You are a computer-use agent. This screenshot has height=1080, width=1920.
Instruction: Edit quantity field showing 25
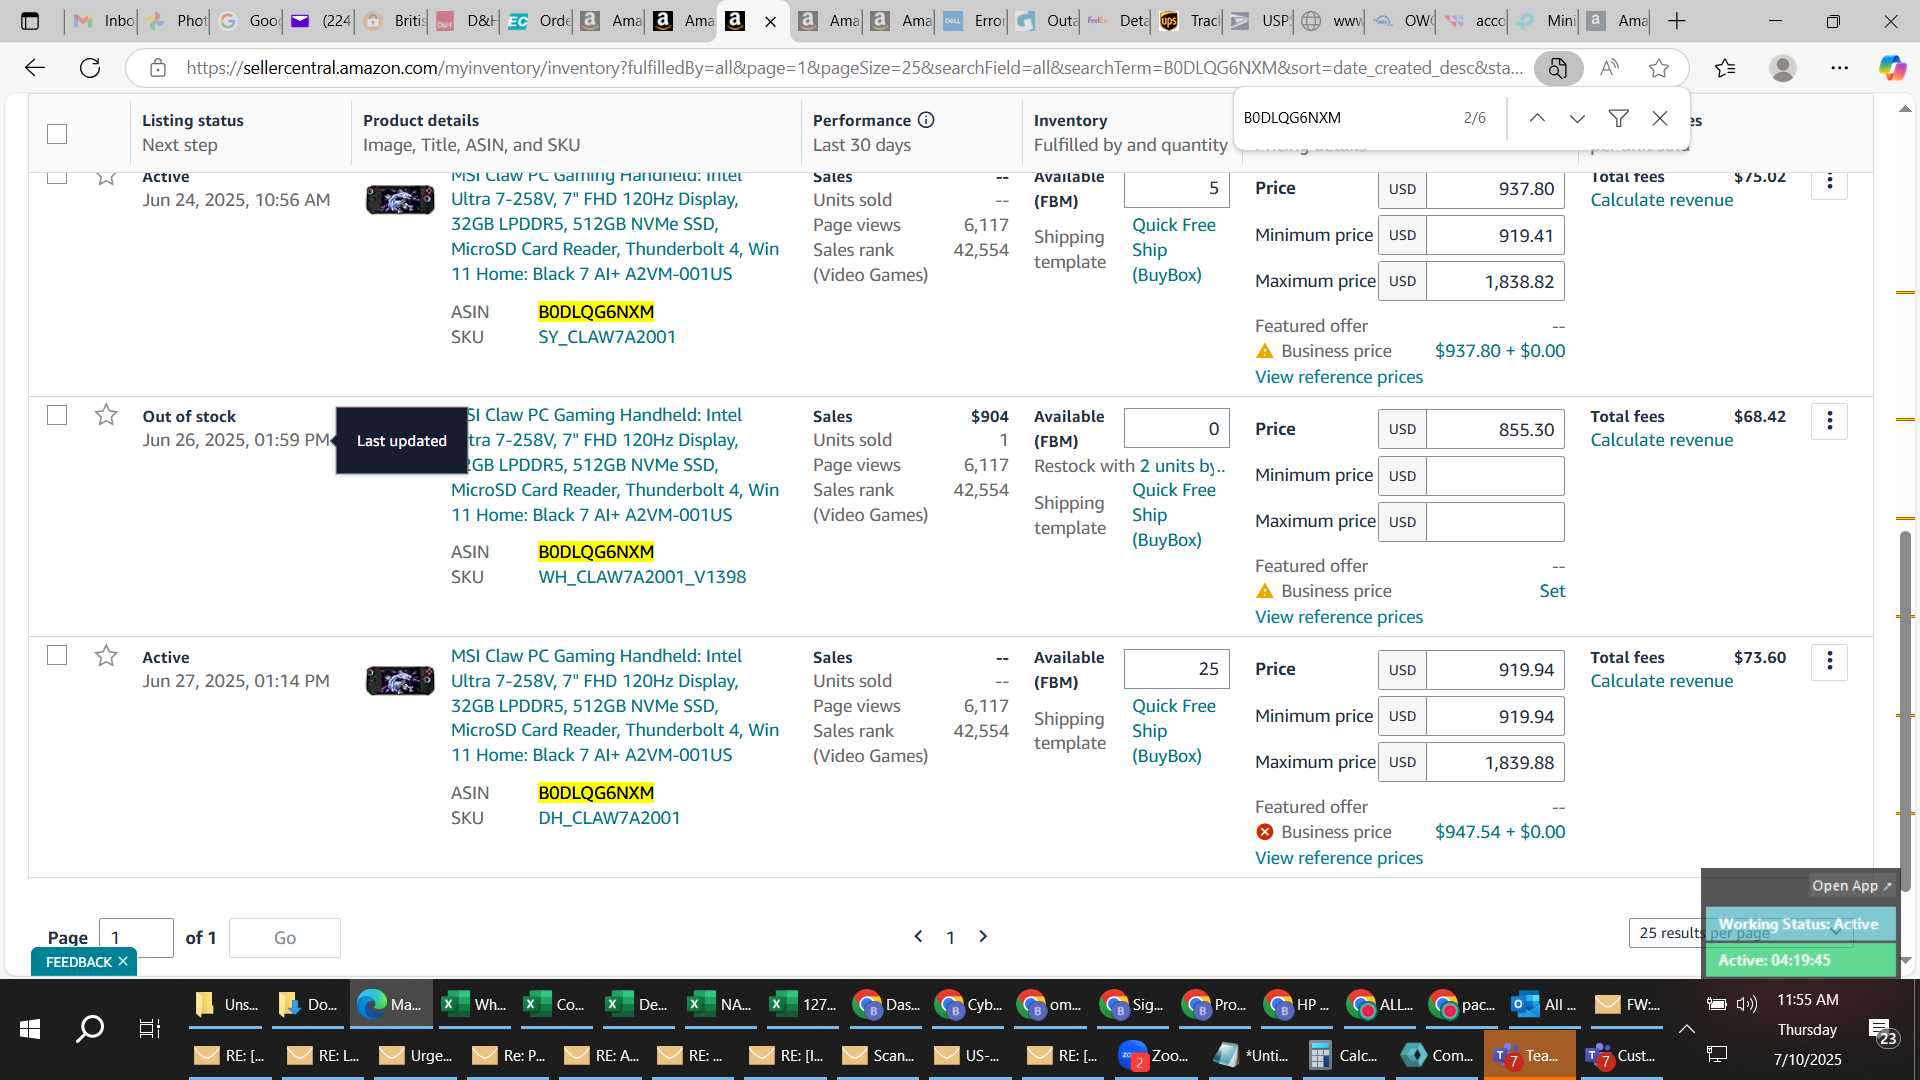1176,669
